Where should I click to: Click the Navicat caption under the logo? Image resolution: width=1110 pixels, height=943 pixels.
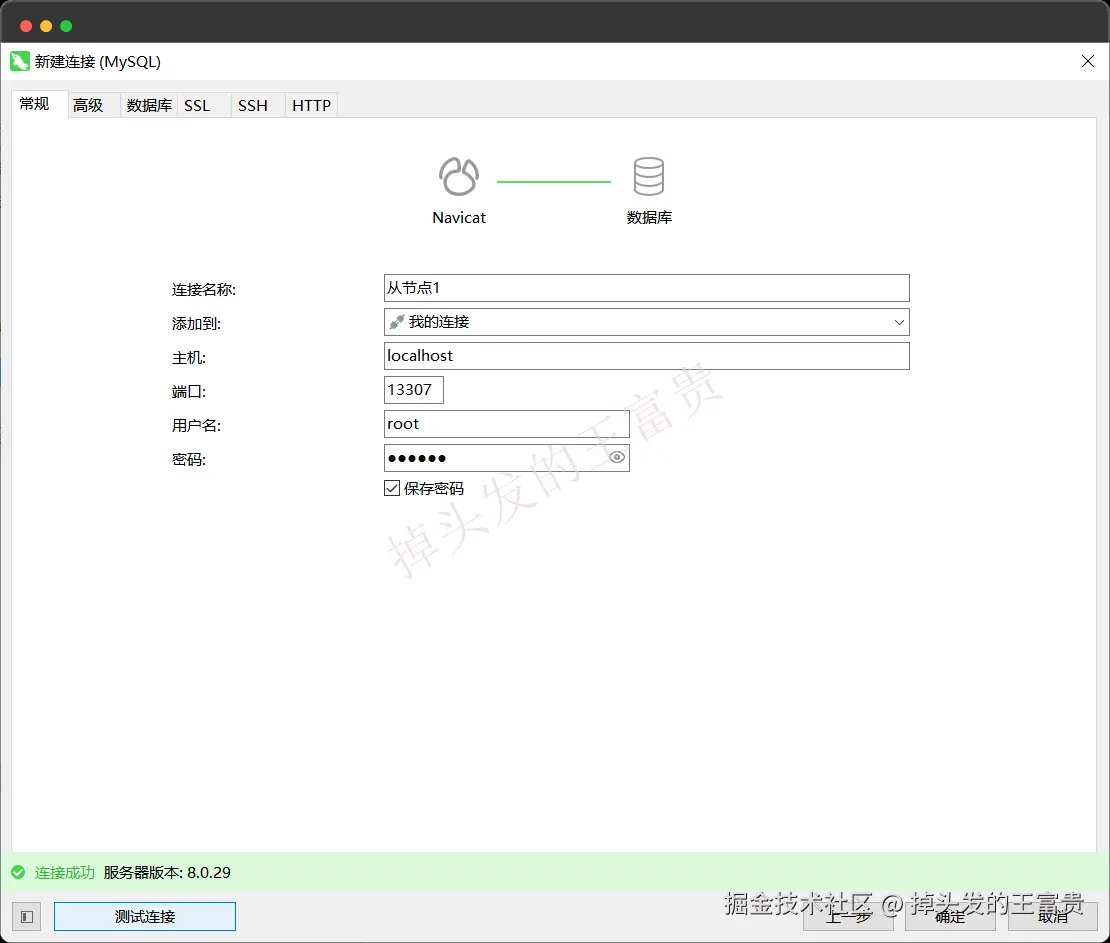coord(459,217)
